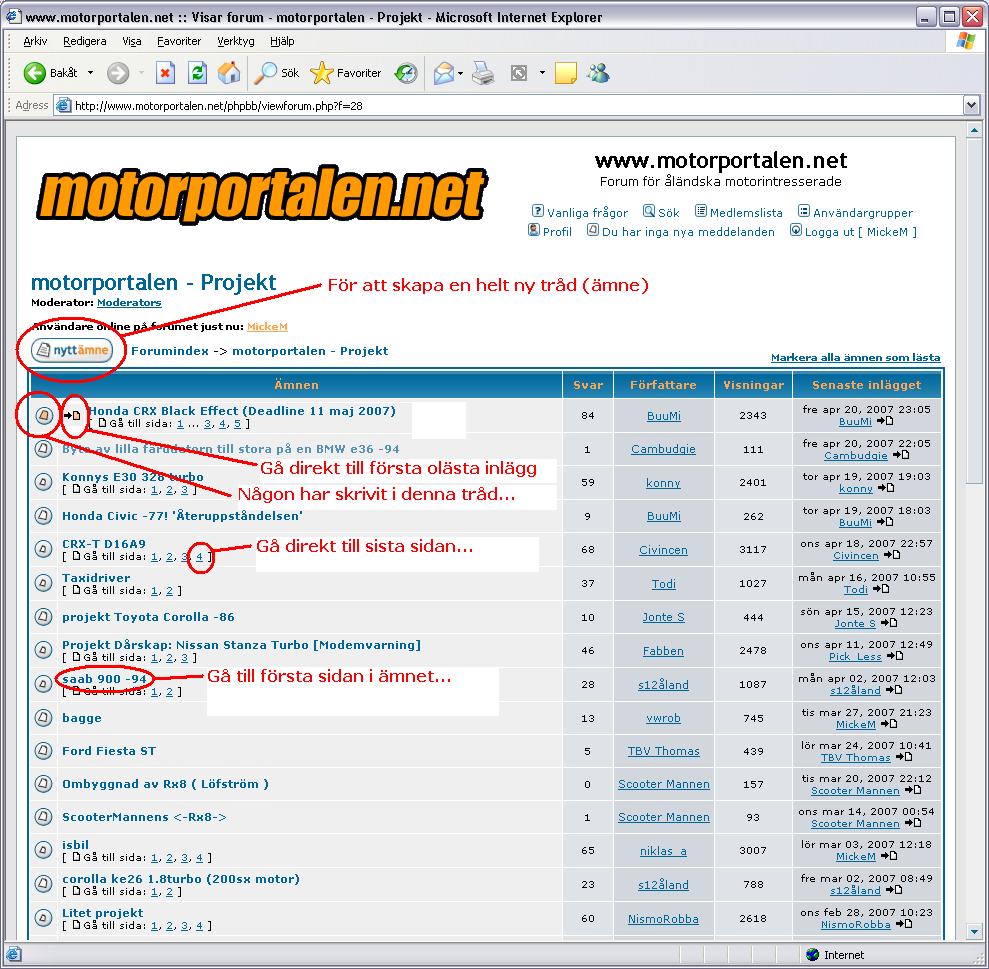Open the Mail button dropdown arrow
The width and height of the screenshot is (989, 969).
pos(460,73)
